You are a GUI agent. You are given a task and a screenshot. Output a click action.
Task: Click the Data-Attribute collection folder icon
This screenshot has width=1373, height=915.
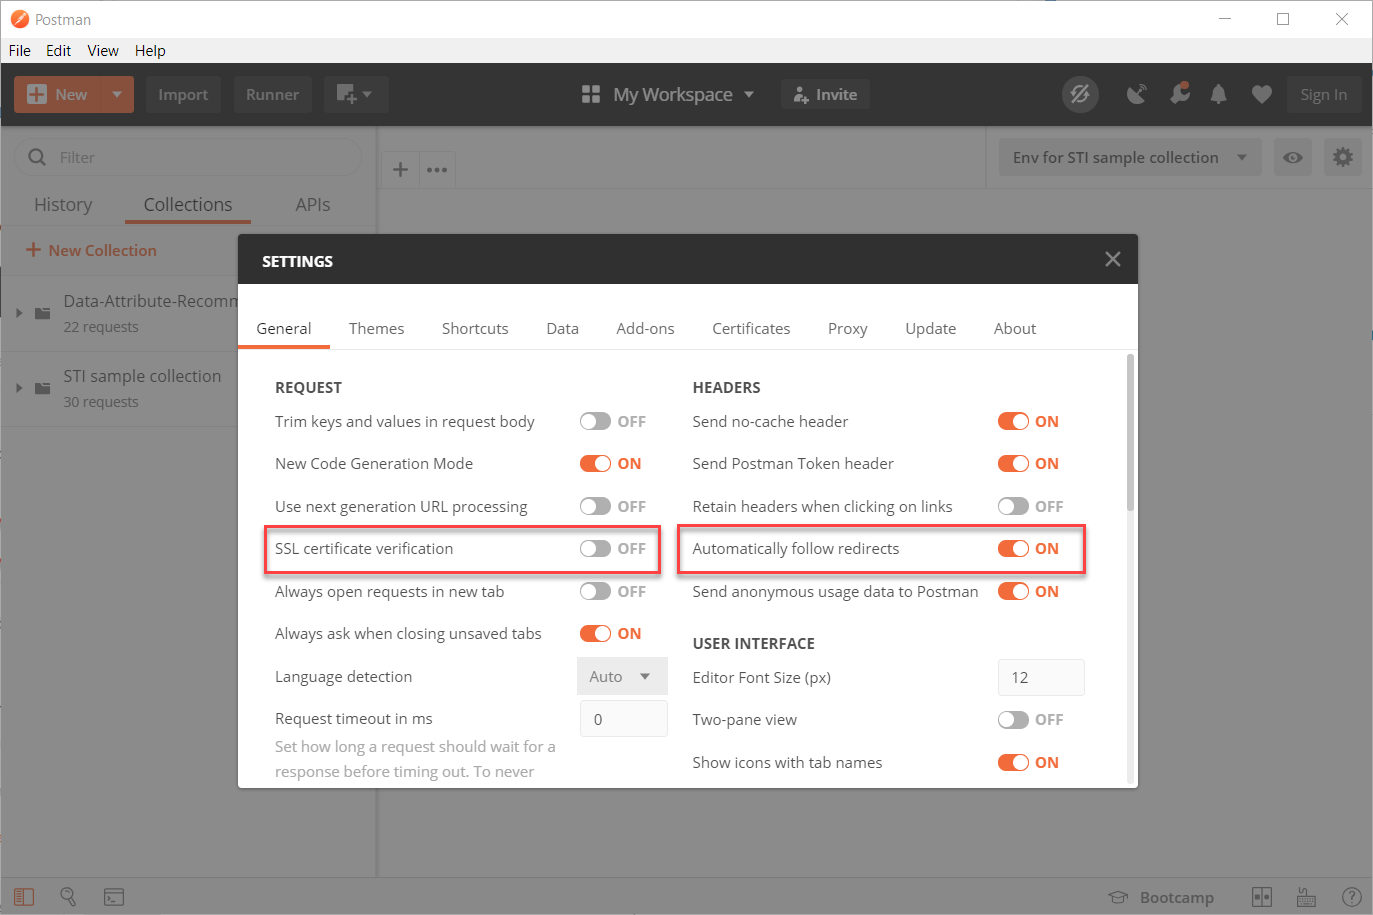click(42, 313)
